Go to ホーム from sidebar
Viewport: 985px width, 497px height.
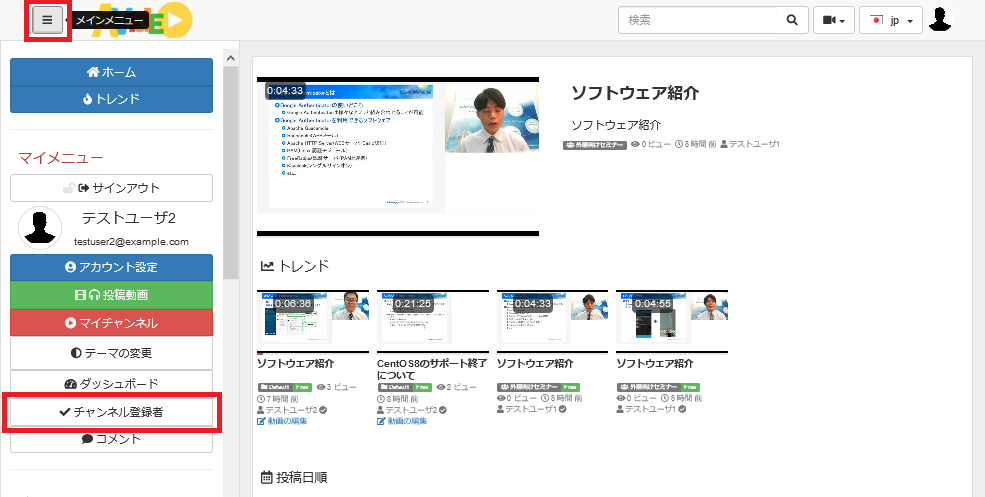111,72
